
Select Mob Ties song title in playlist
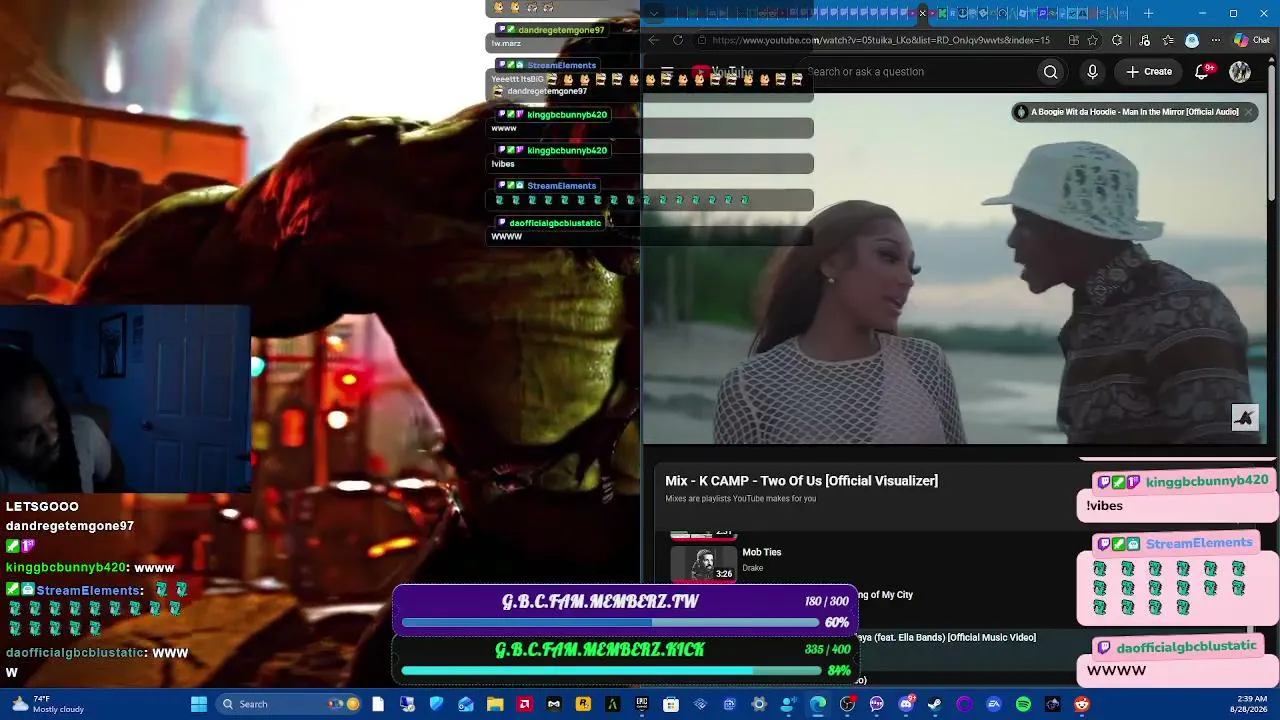(762, 552)
